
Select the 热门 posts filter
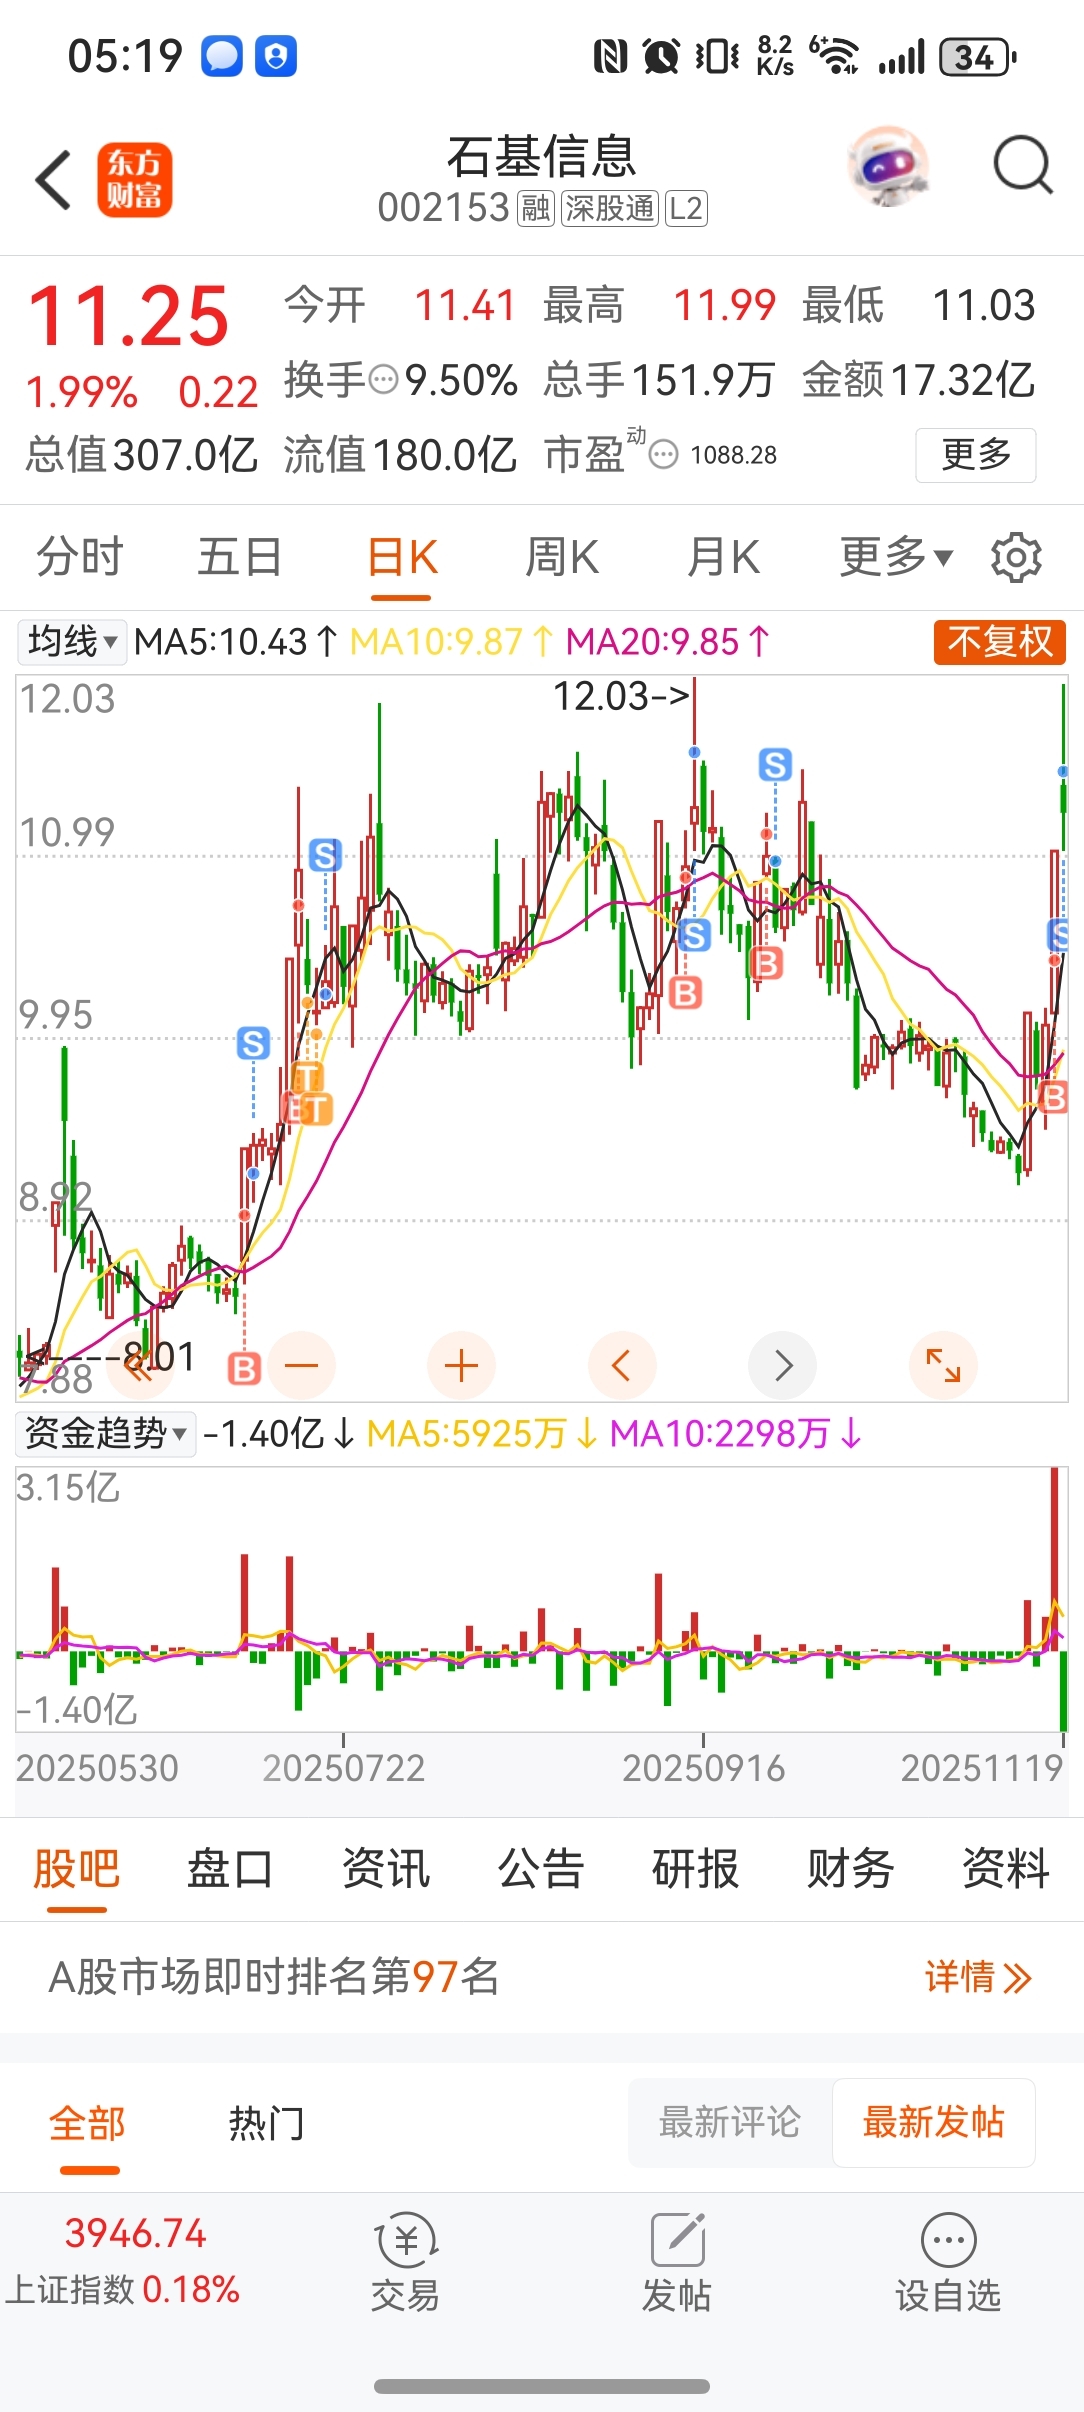267,2123
